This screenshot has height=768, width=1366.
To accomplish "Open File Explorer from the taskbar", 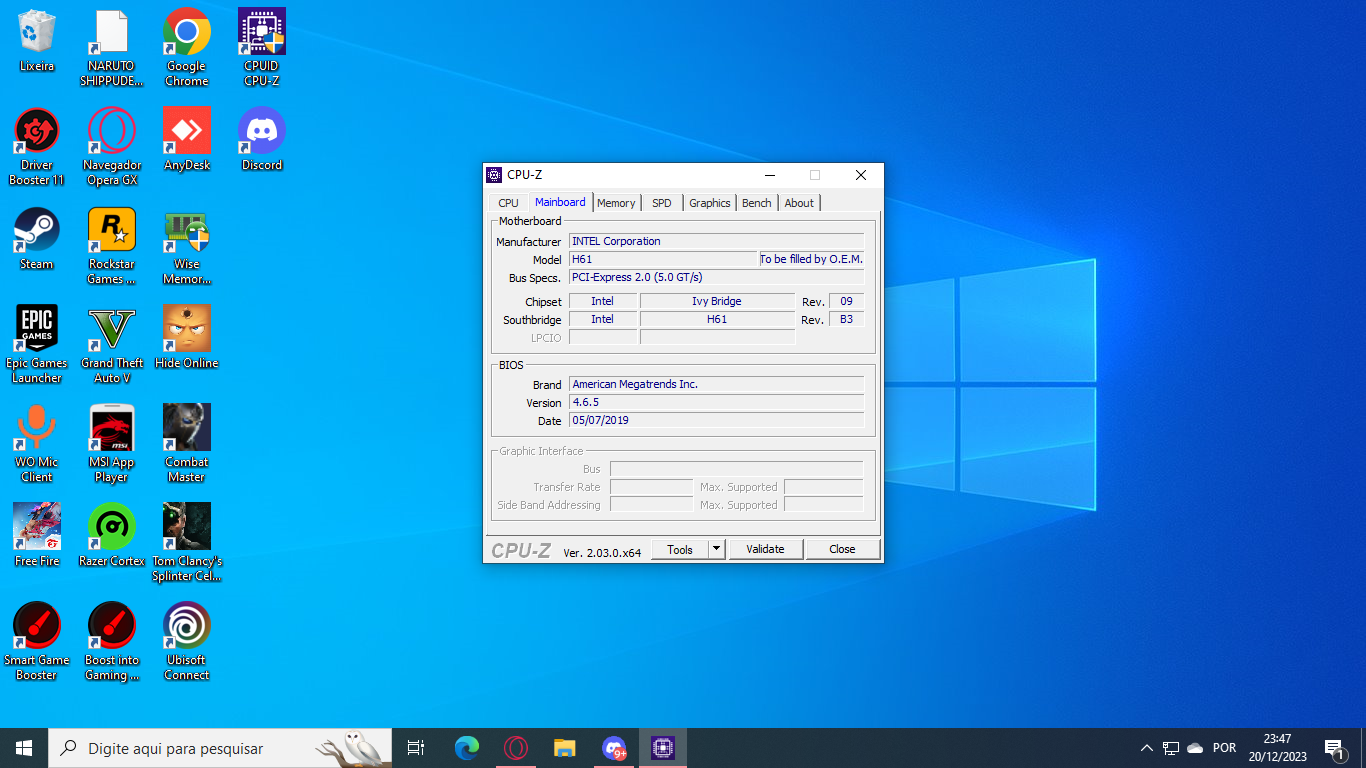I will pos(565,748).
